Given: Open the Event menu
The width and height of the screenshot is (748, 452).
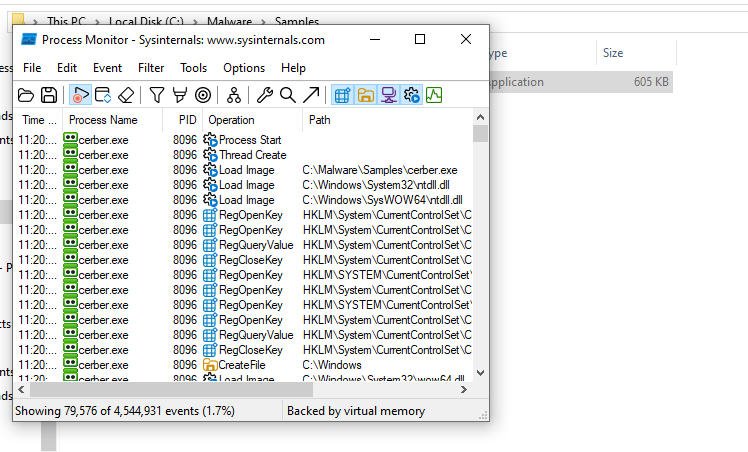Looking at the screenshot, I should coord(107,68).
